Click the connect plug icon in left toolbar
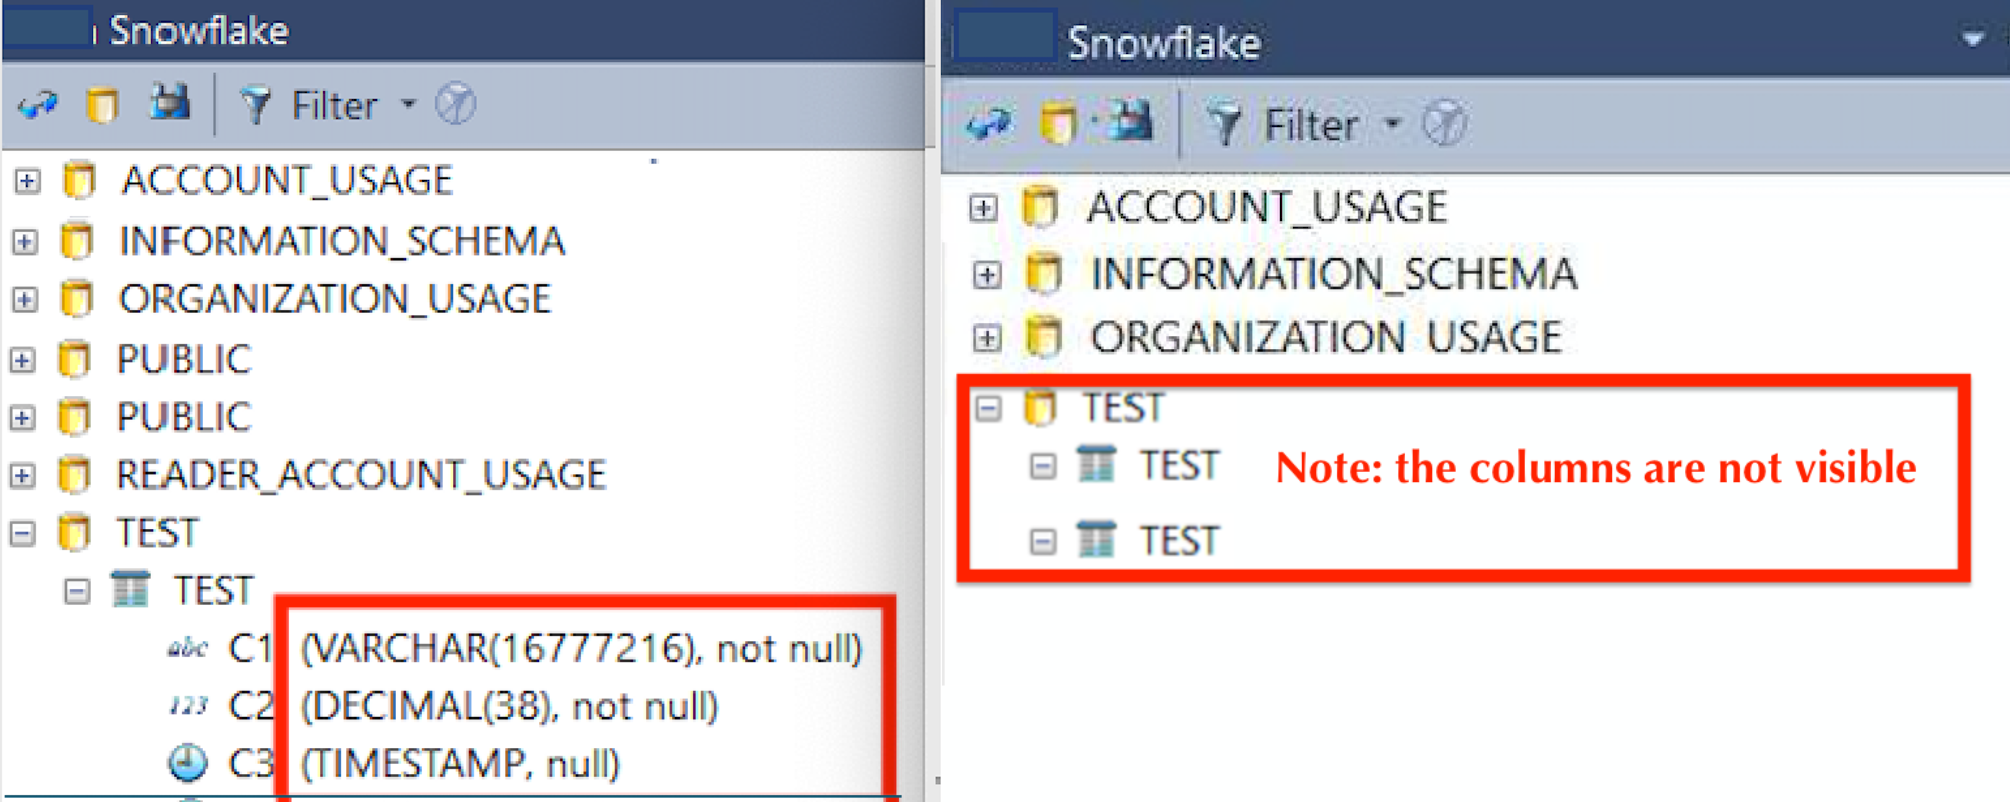Screen dimensions: 2010x802 pyautogui.click(x=38, y=104)
